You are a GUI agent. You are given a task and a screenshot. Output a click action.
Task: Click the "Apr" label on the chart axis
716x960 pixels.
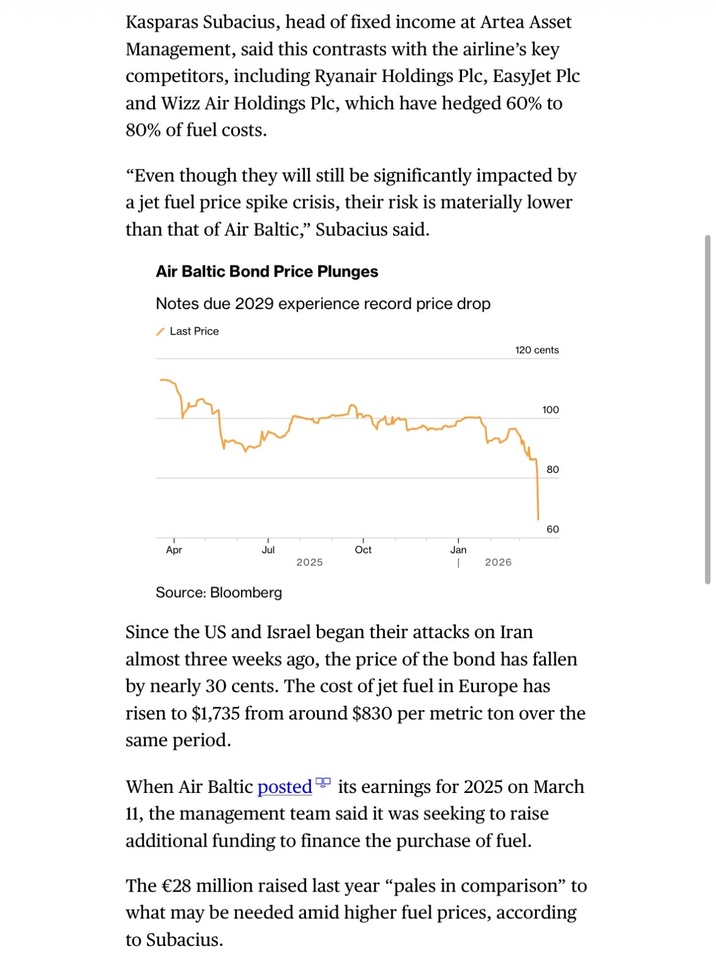click(x=174, y=550)
